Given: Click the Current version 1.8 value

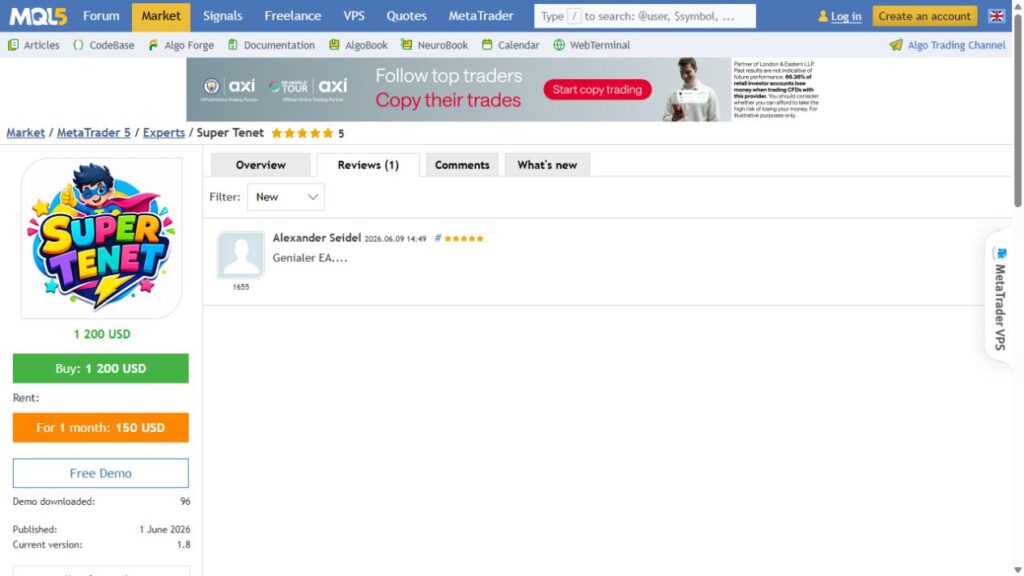Looking at the screenshot, I should 184,545.
